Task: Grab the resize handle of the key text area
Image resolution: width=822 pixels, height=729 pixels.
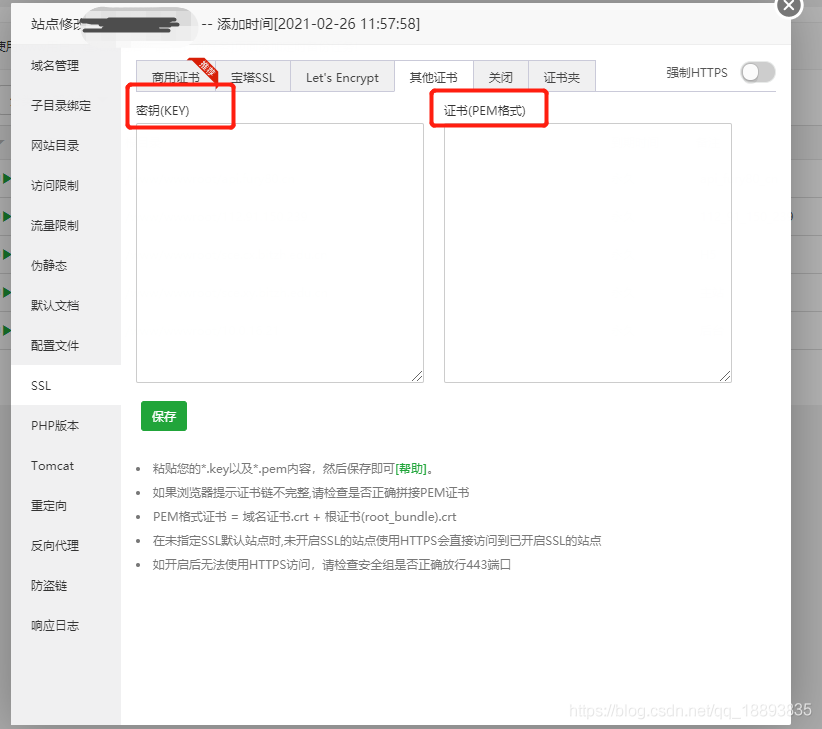Action: coord(417,376)
